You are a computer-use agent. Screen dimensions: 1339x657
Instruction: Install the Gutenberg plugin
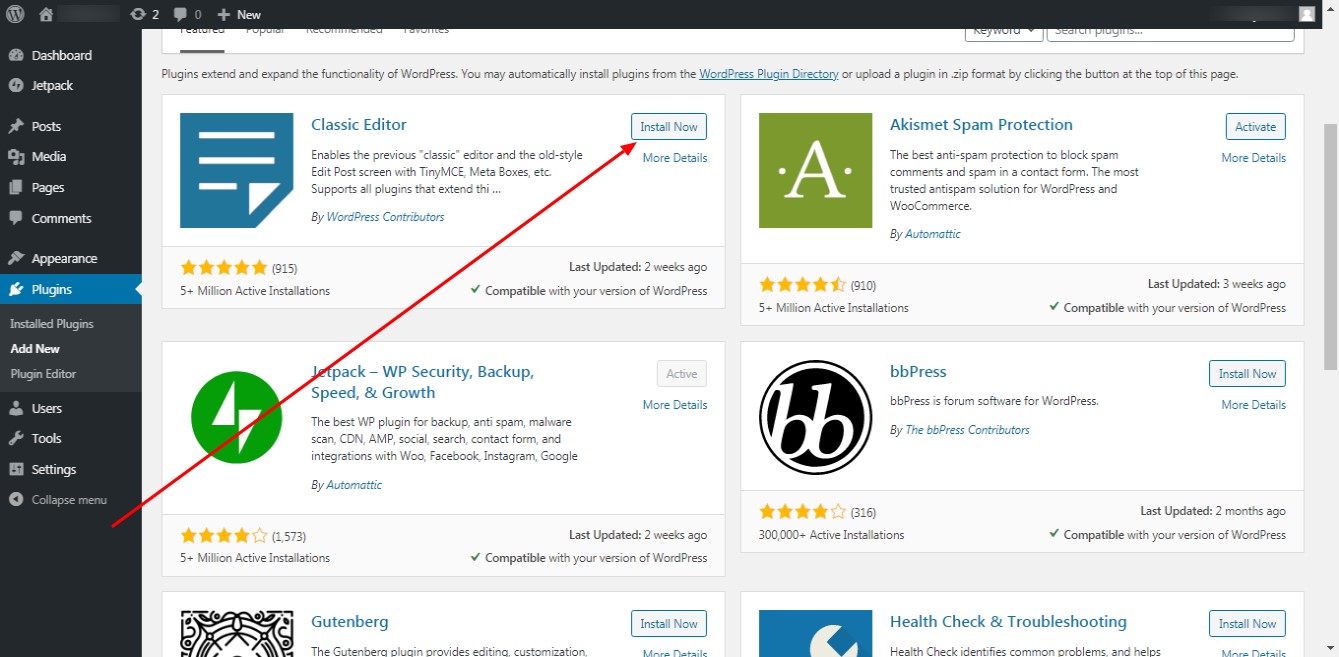[x=669, y=624]
